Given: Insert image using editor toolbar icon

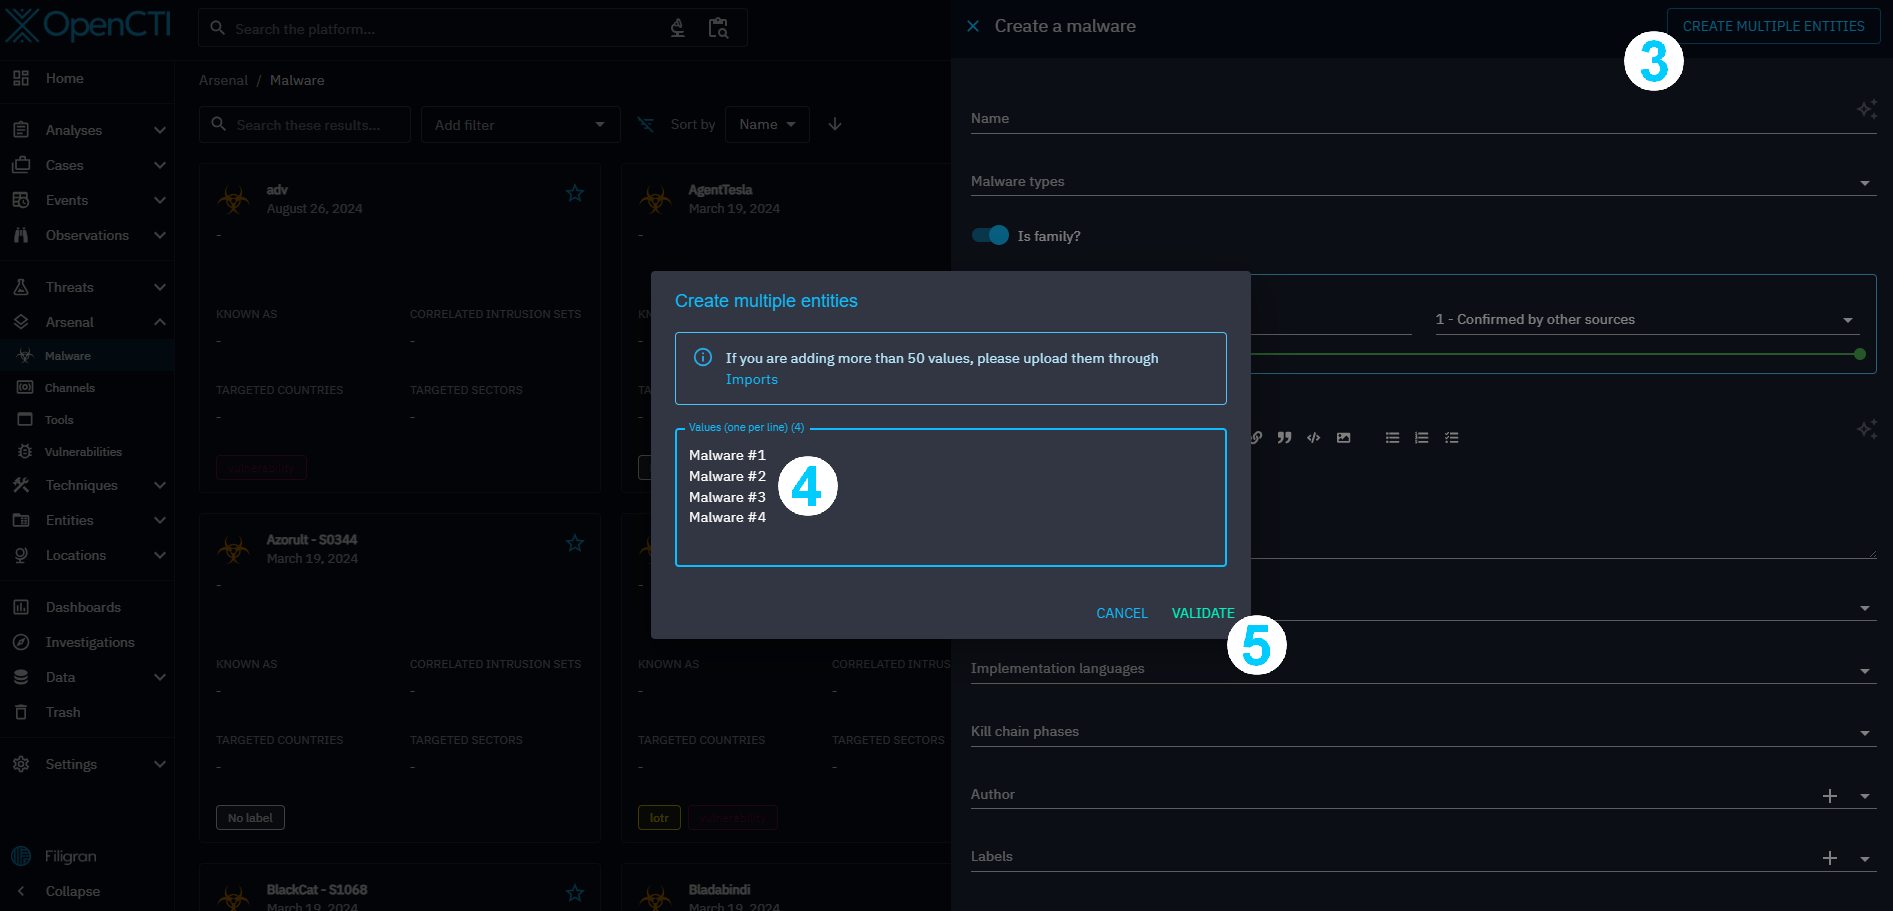Looking at the screenshot, I should tap(1343, 438).
